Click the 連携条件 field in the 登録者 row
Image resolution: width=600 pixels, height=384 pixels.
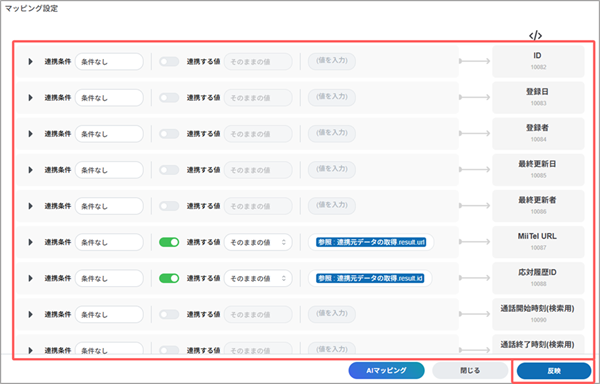[109, 134]
